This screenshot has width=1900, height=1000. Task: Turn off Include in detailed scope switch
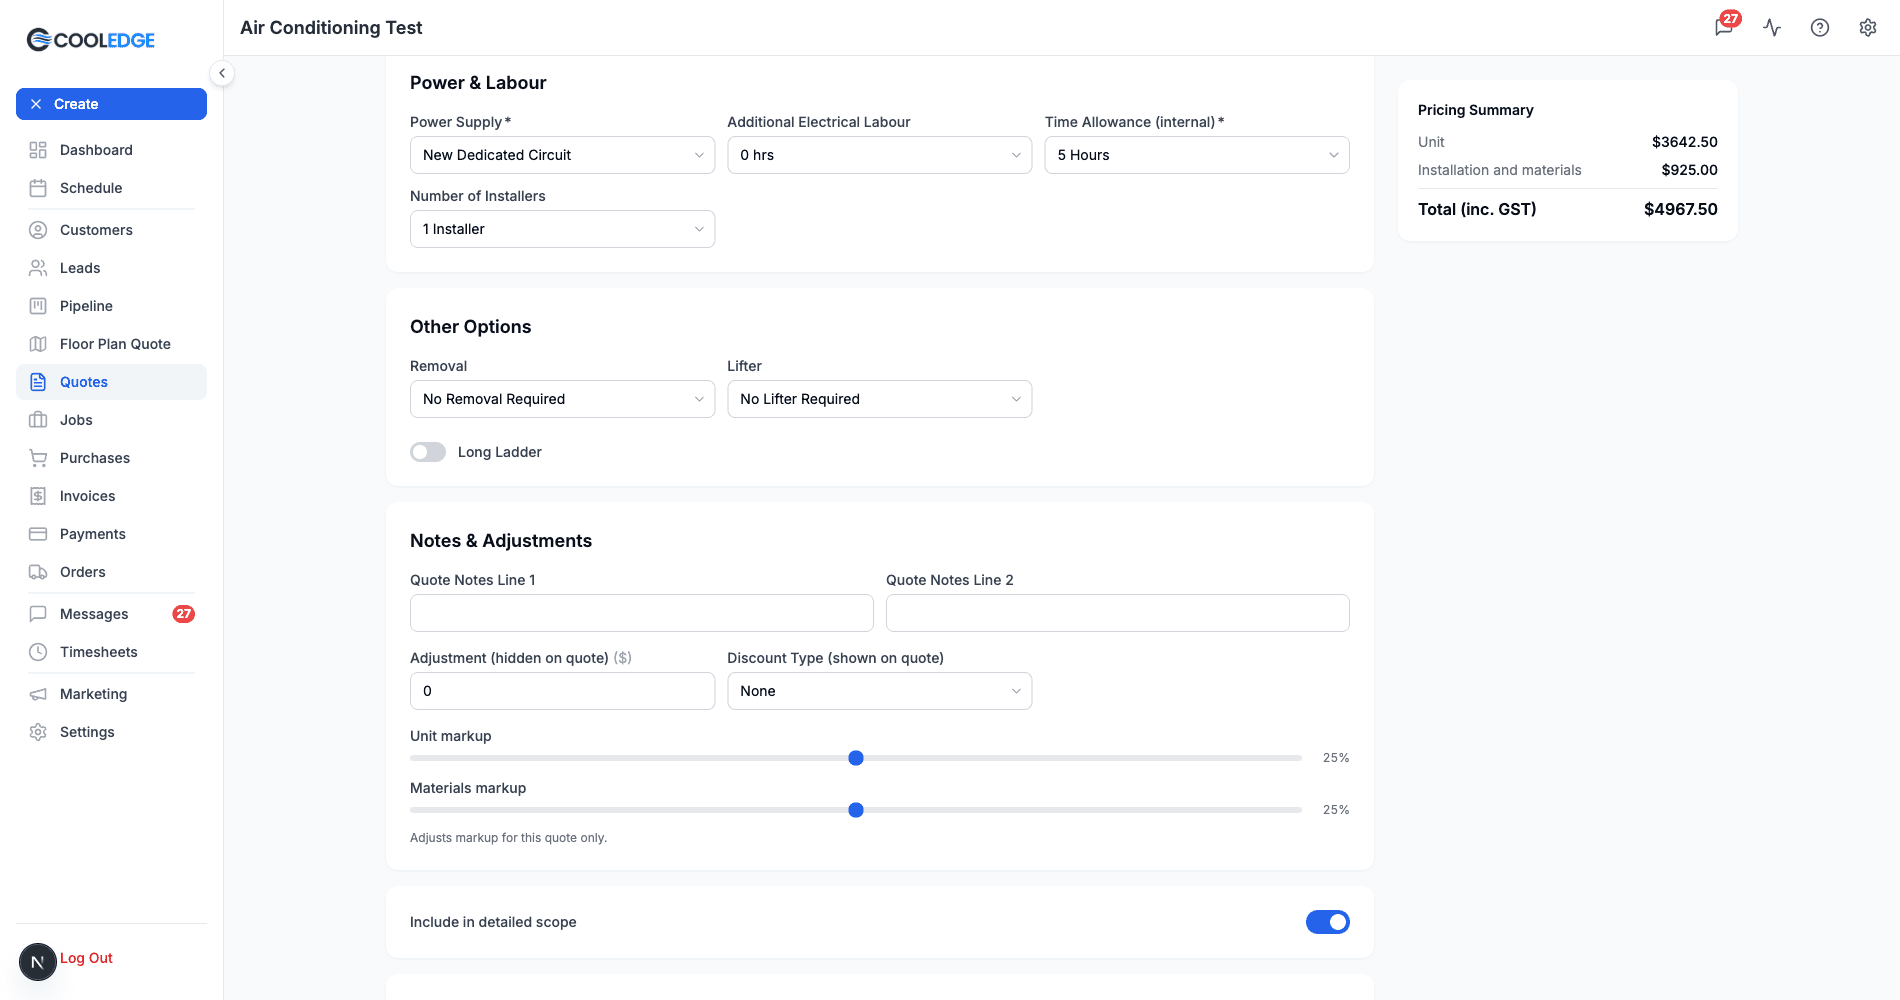(x=1328, y=922)
